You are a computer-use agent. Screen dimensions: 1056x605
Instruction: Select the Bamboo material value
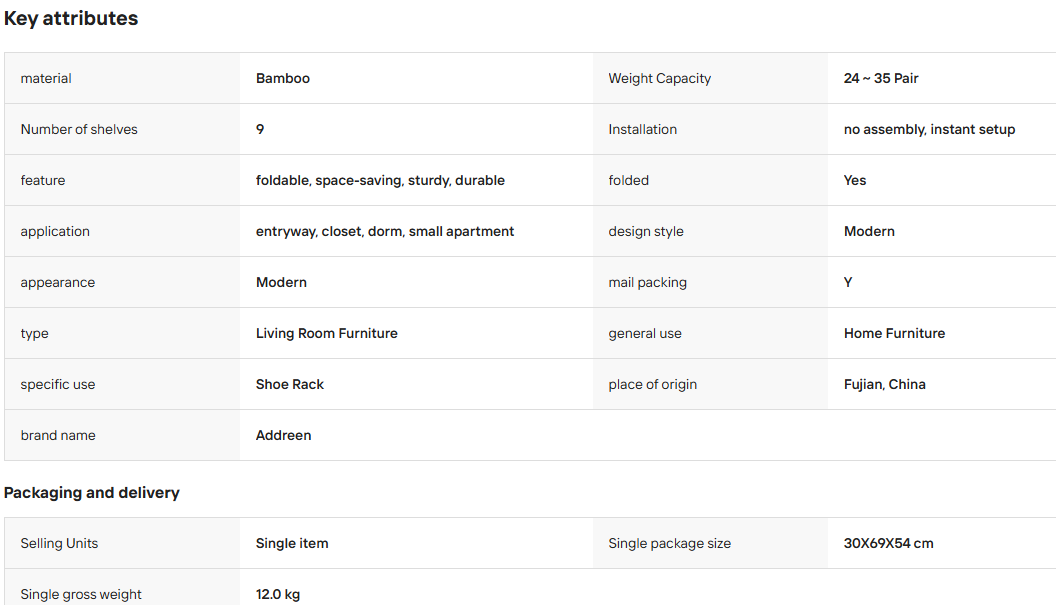point(283,78)
